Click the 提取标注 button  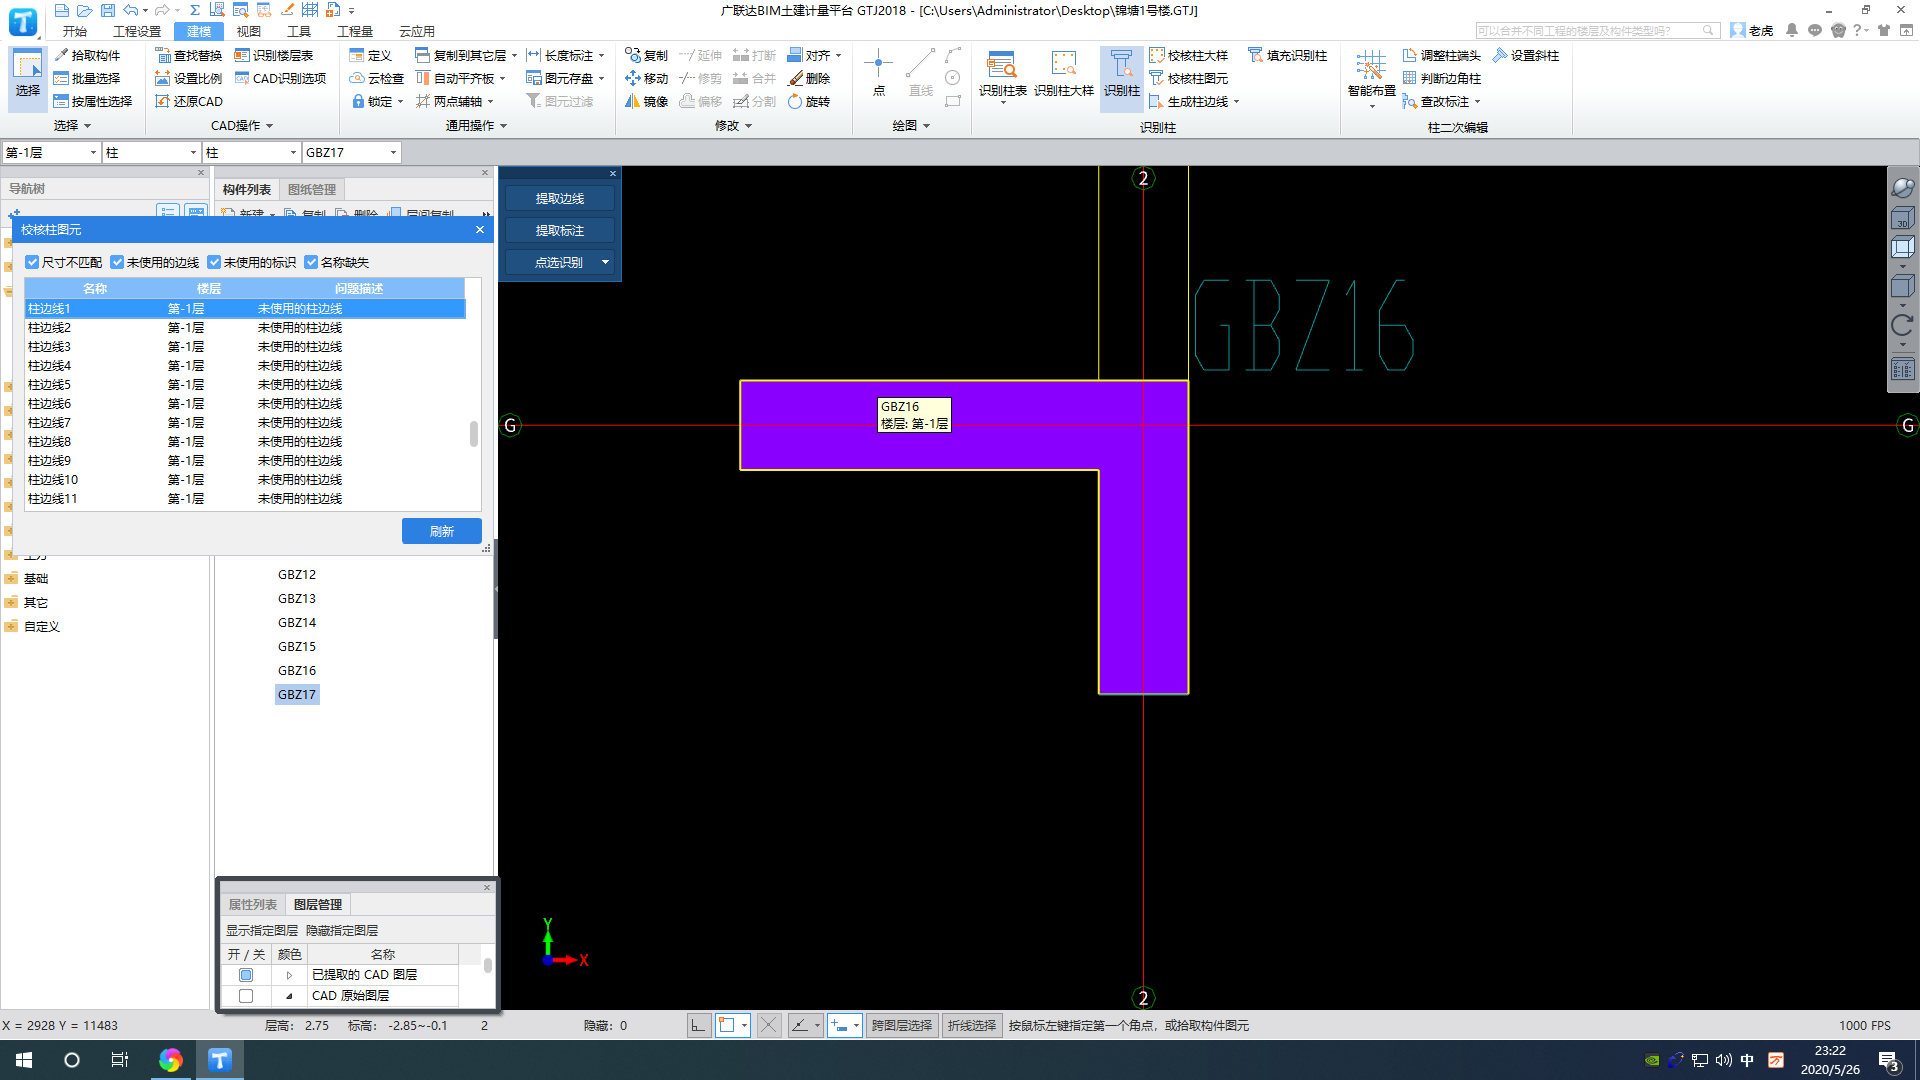tap(560, 230)
